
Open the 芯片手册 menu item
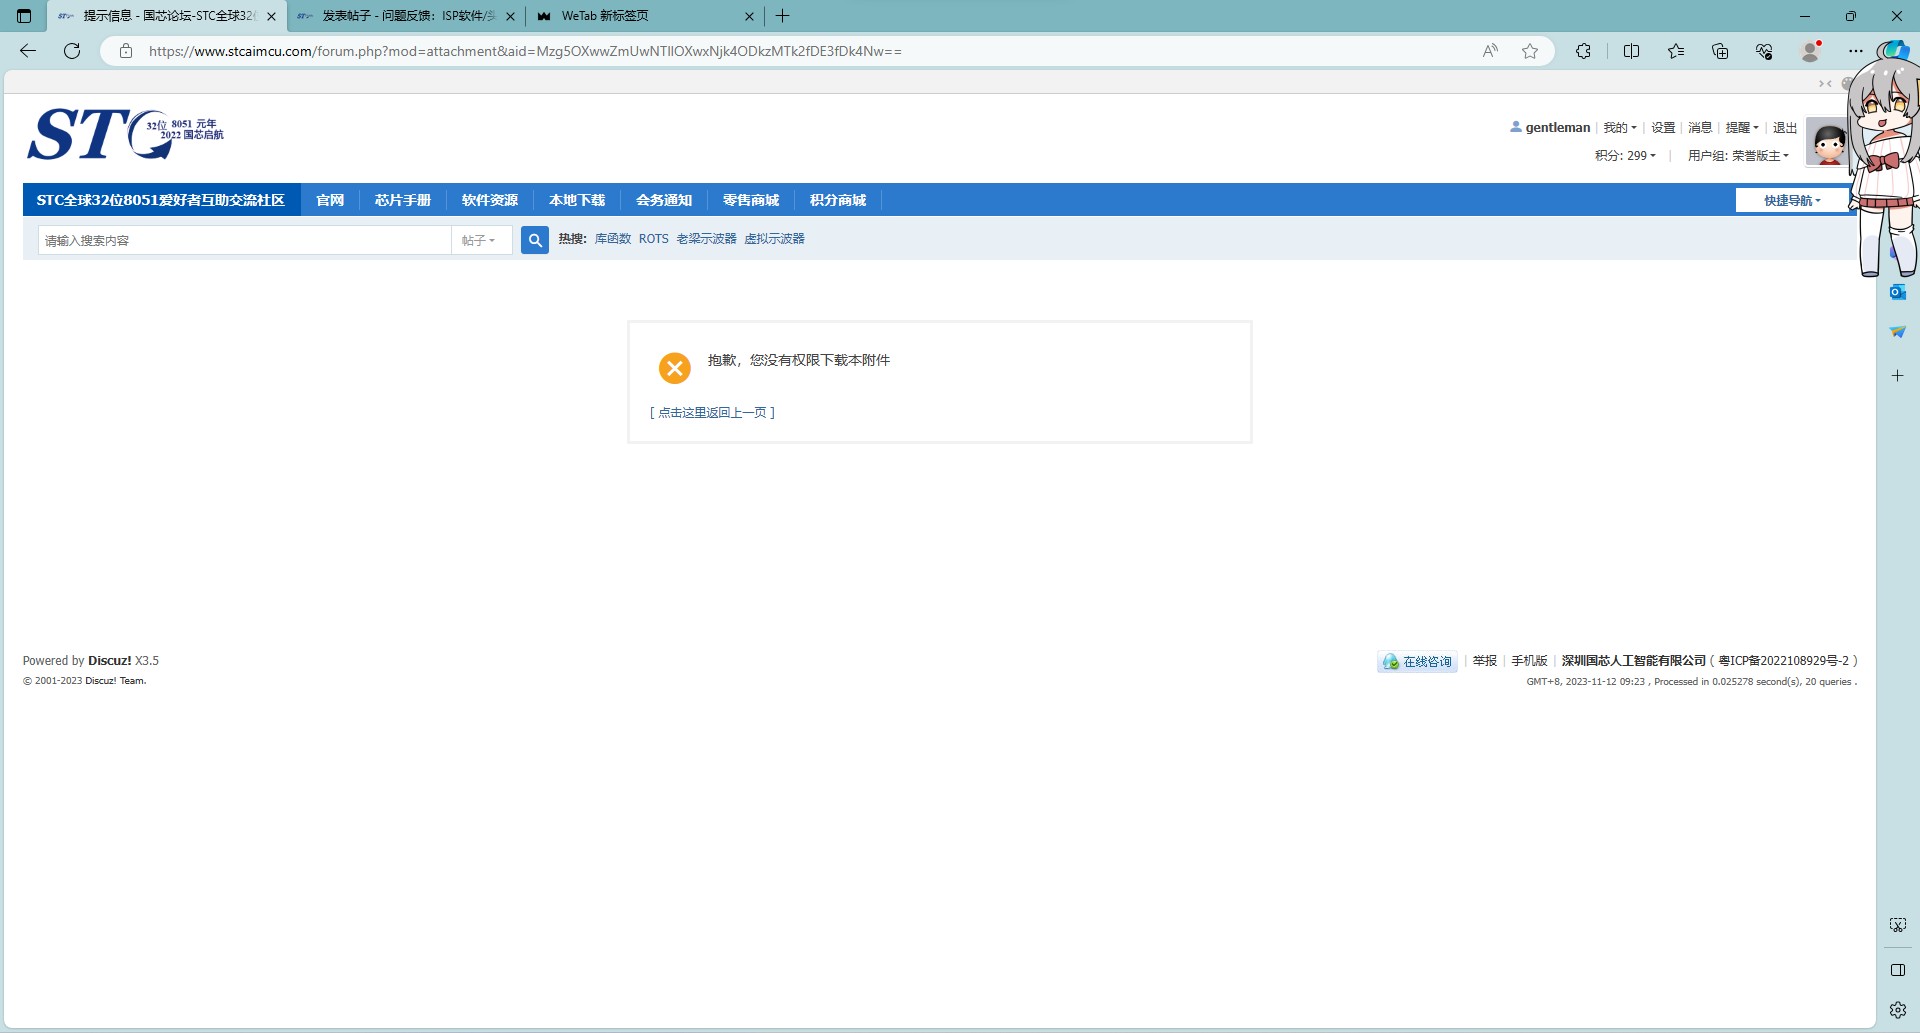tap(403, 200)
